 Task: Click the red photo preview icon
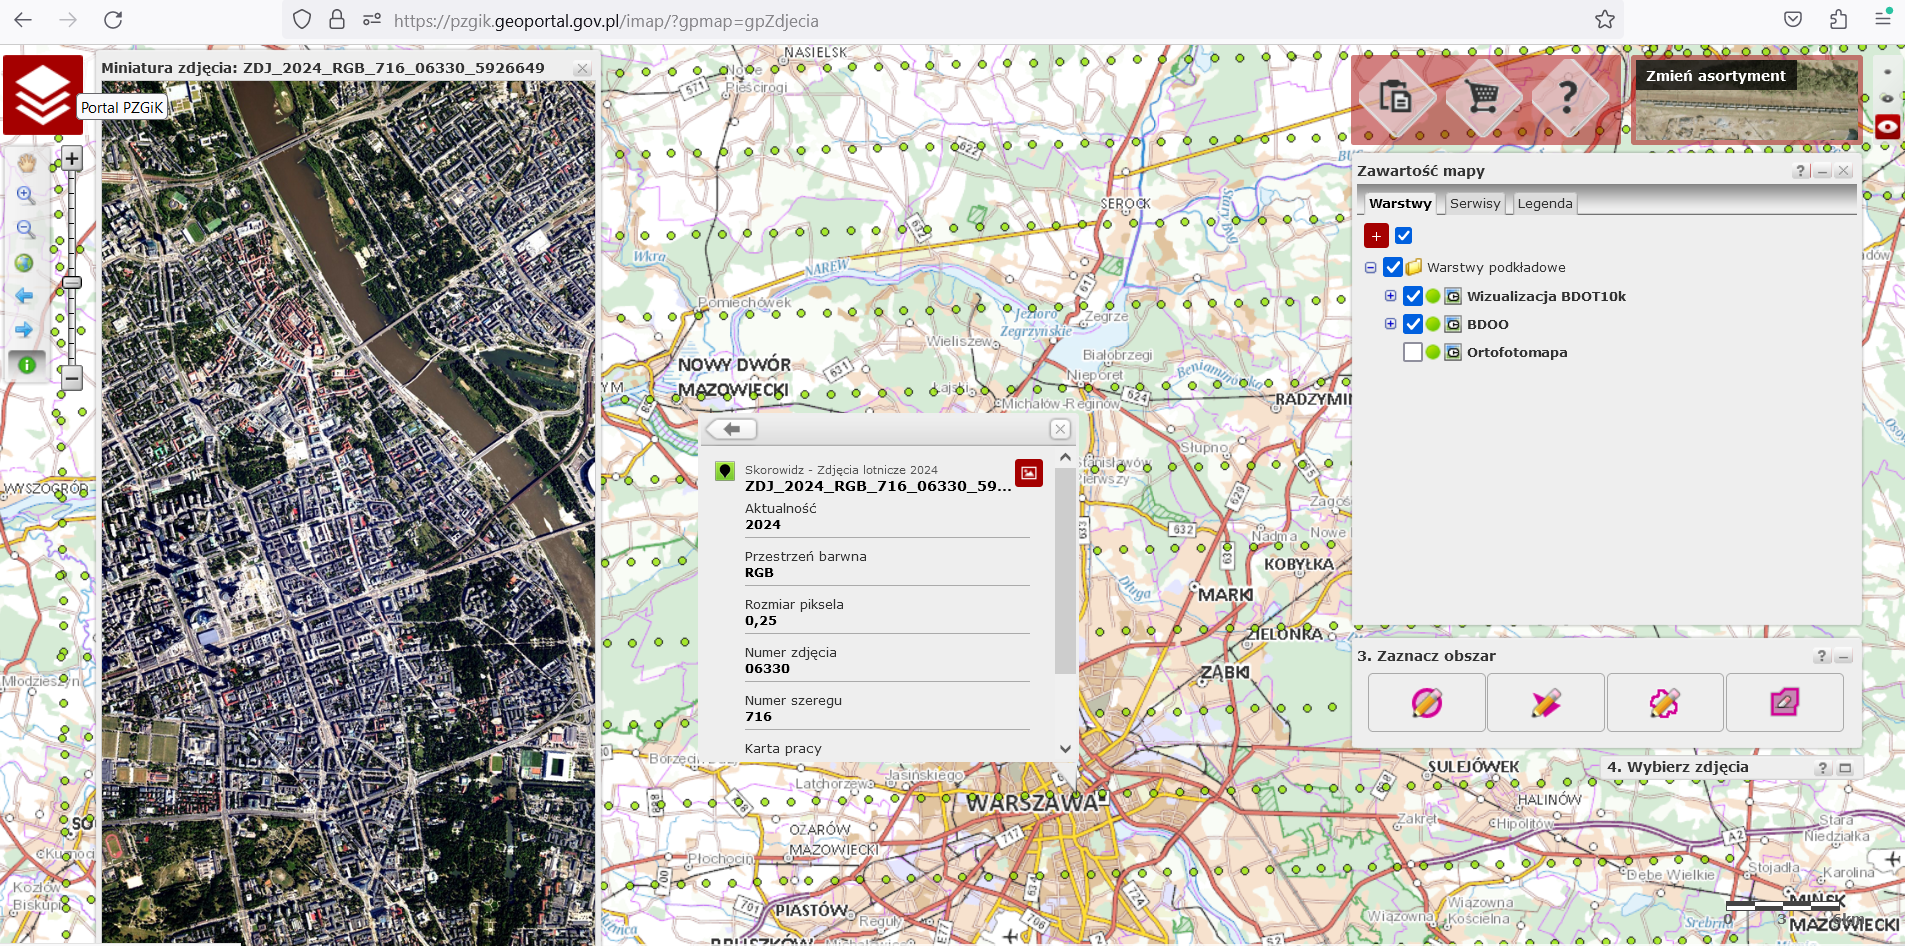pyautogui.click(x=1028, y=473)
